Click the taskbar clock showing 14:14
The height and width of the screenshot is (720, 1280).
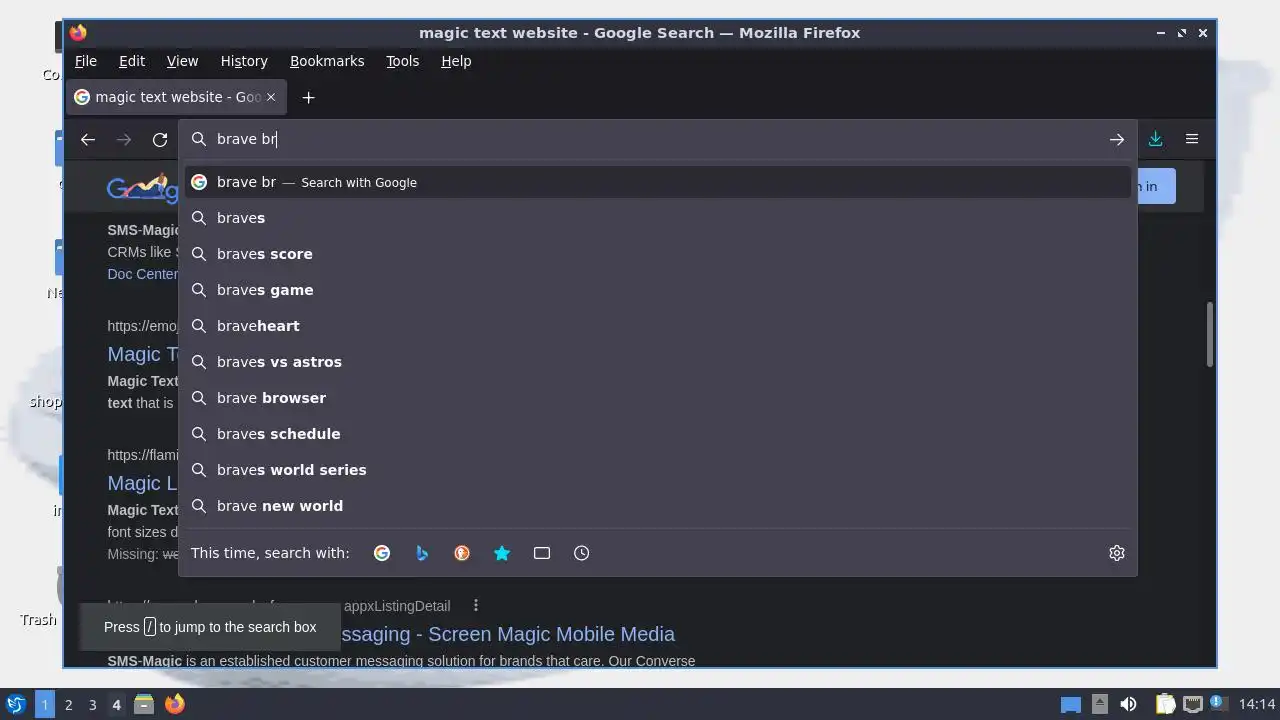pos(1257,704)
